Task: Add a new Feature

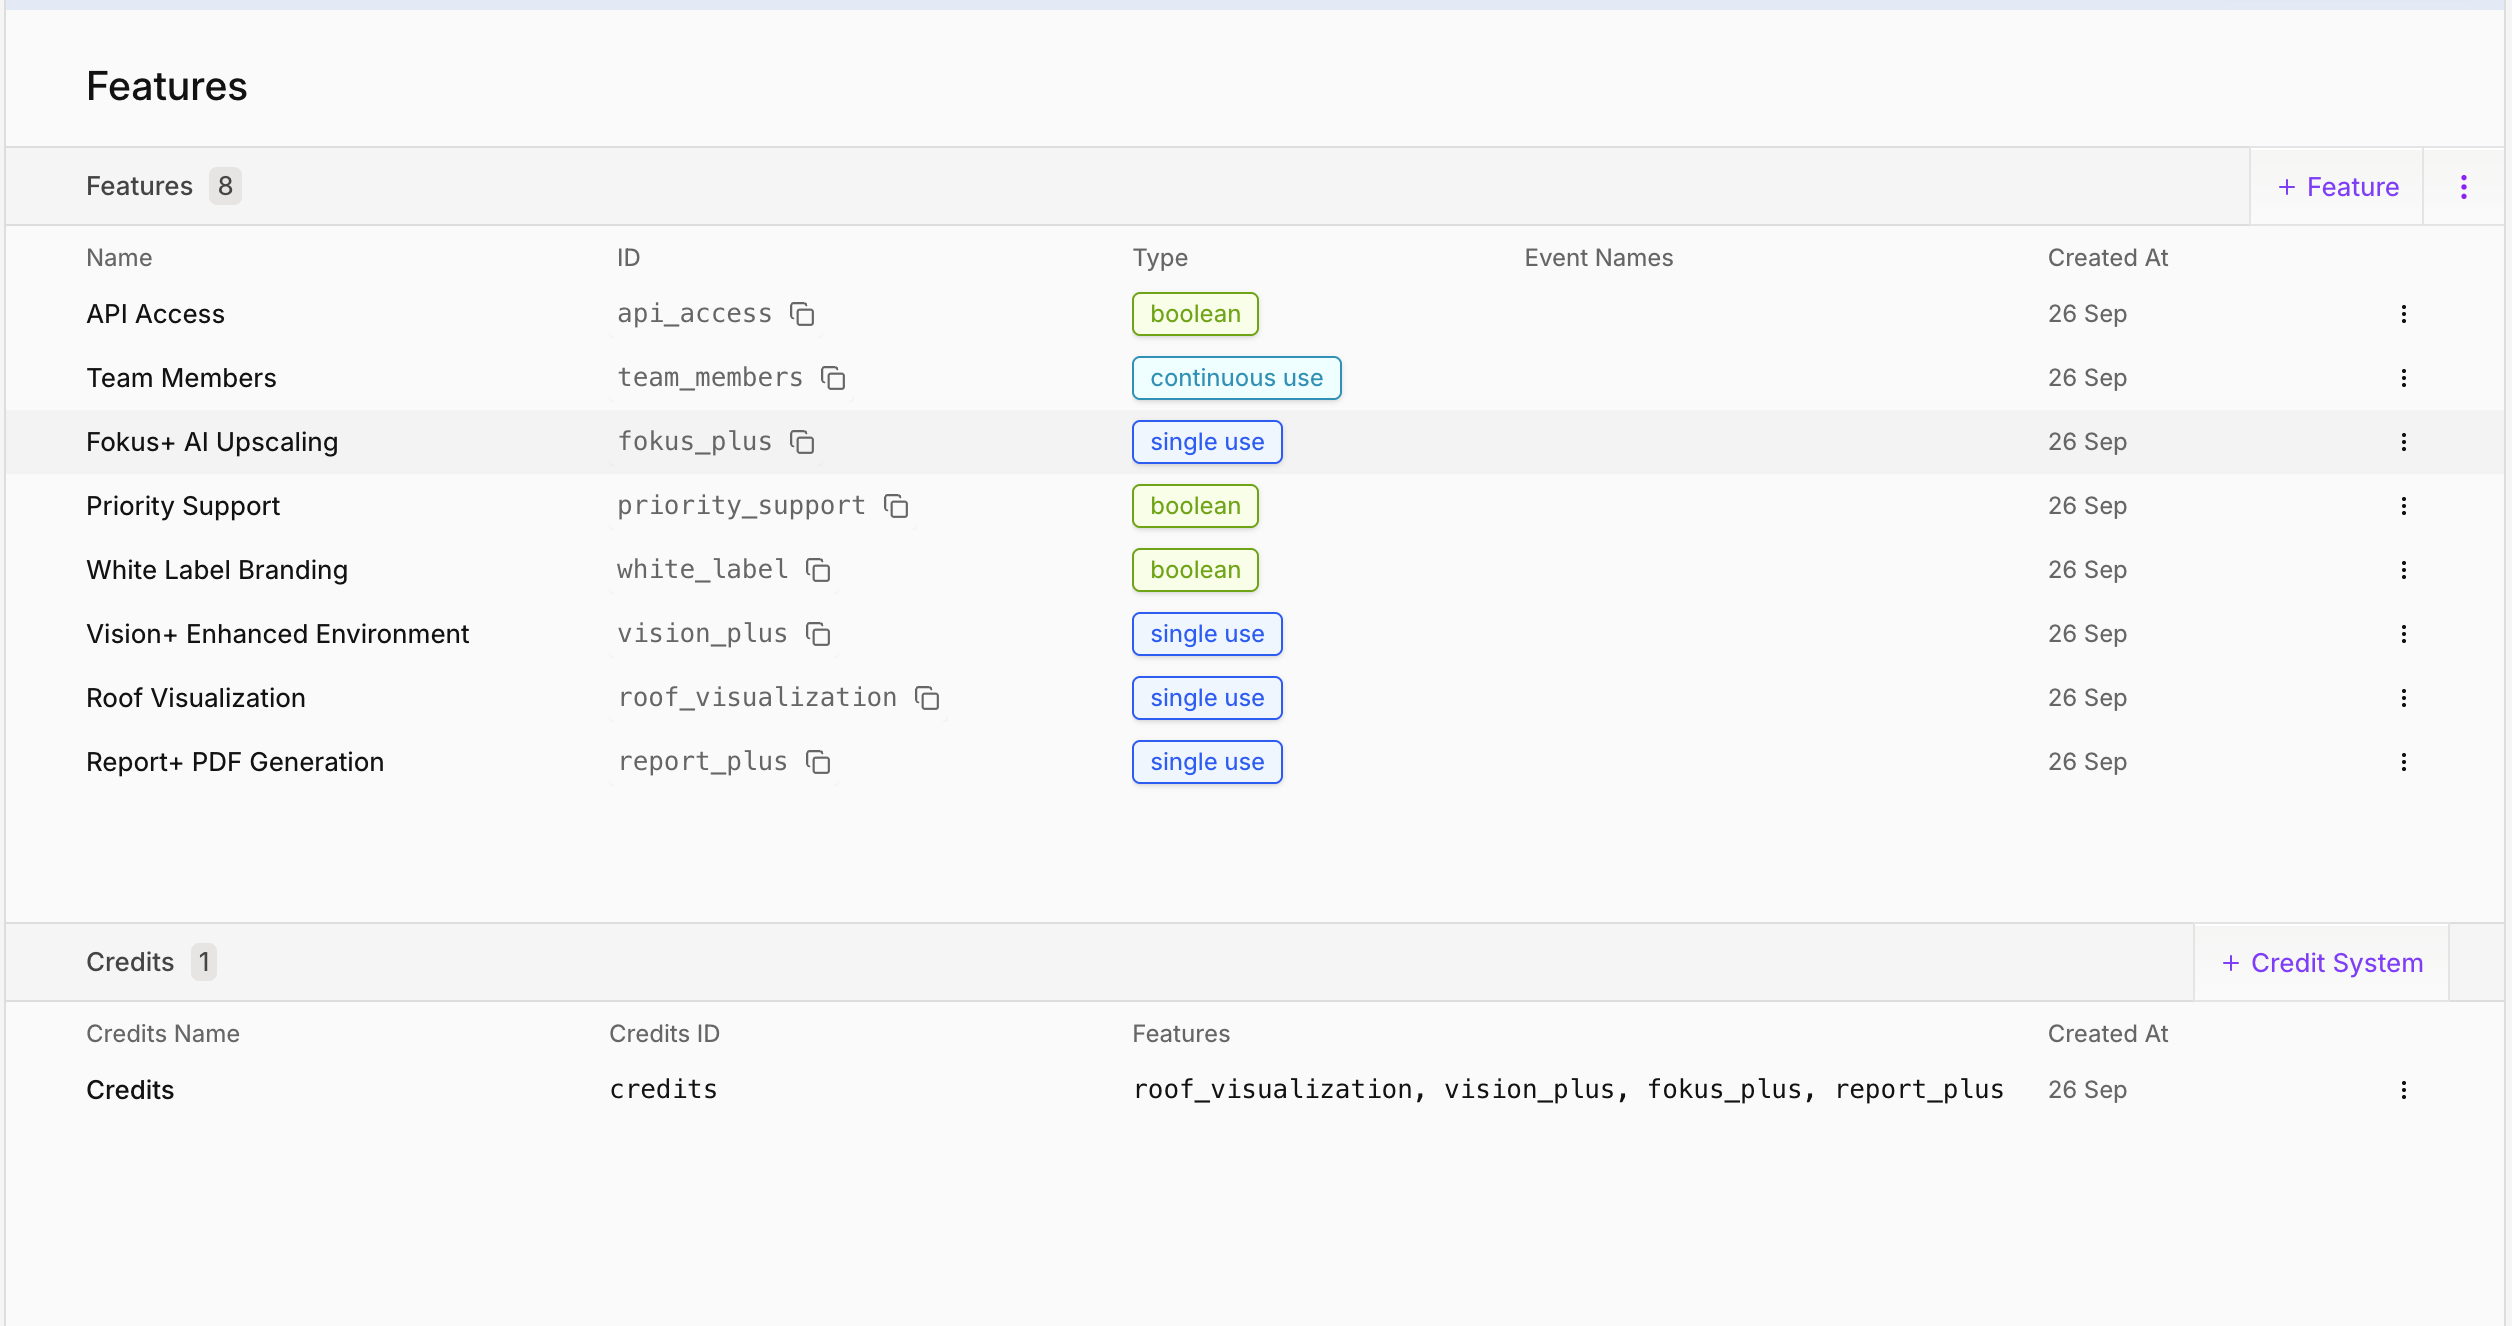Action: point(2337,187)
